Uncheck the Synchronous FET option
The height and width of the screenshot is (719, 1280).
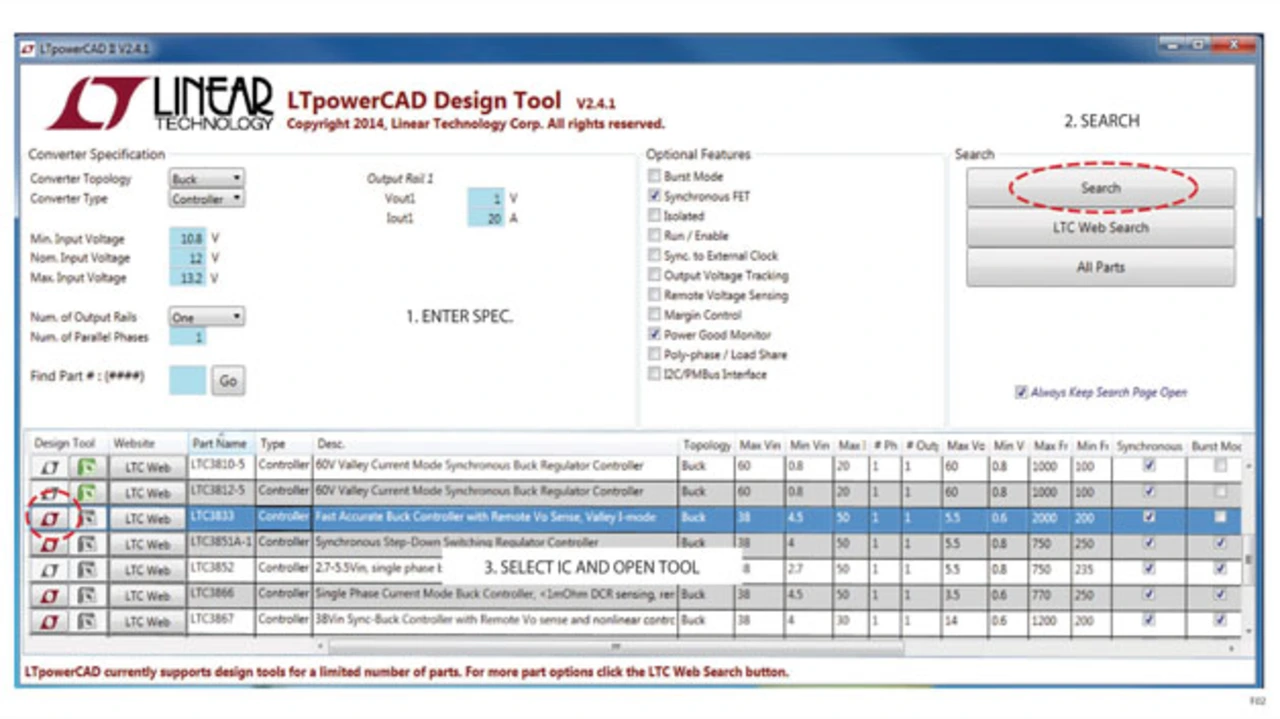tap(654, 196)
